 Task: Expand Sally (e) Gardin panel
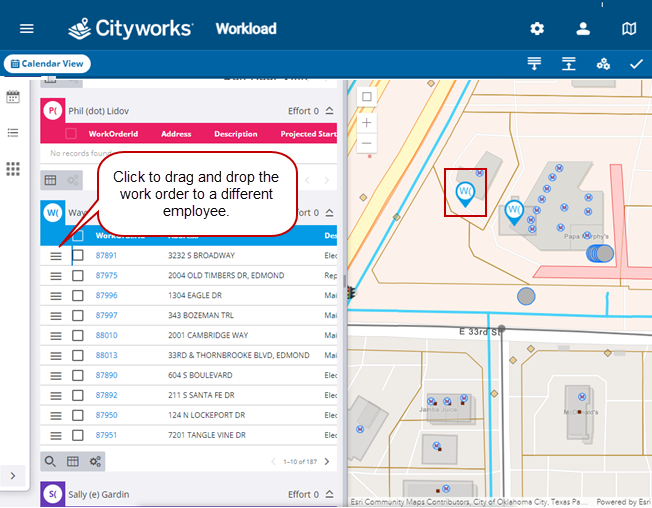point(329,494)
